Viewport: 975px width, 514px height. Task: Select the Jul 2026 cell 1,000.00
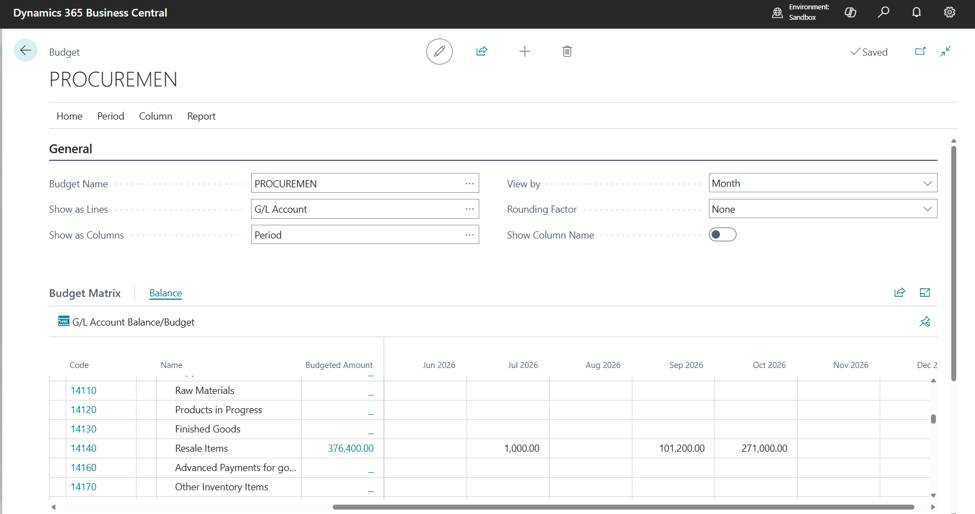[522, 448]
